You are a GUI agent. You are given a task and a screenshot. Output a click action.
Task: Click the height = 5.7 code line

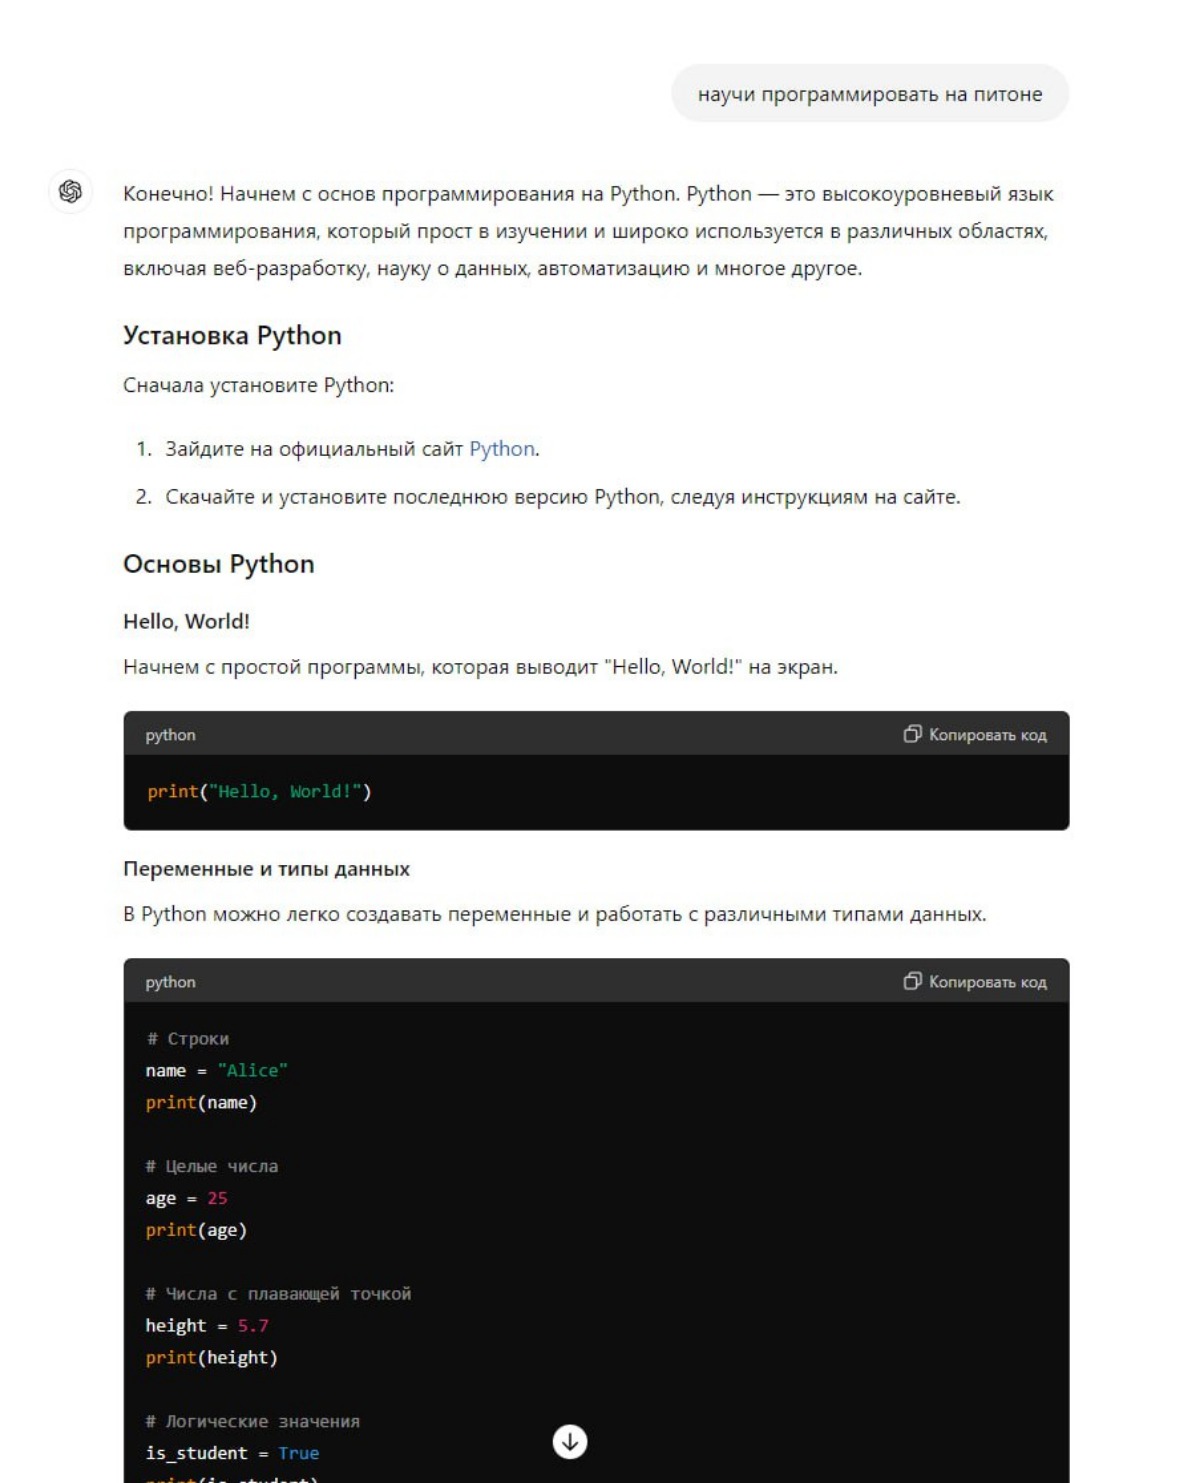click(207, 1325)
